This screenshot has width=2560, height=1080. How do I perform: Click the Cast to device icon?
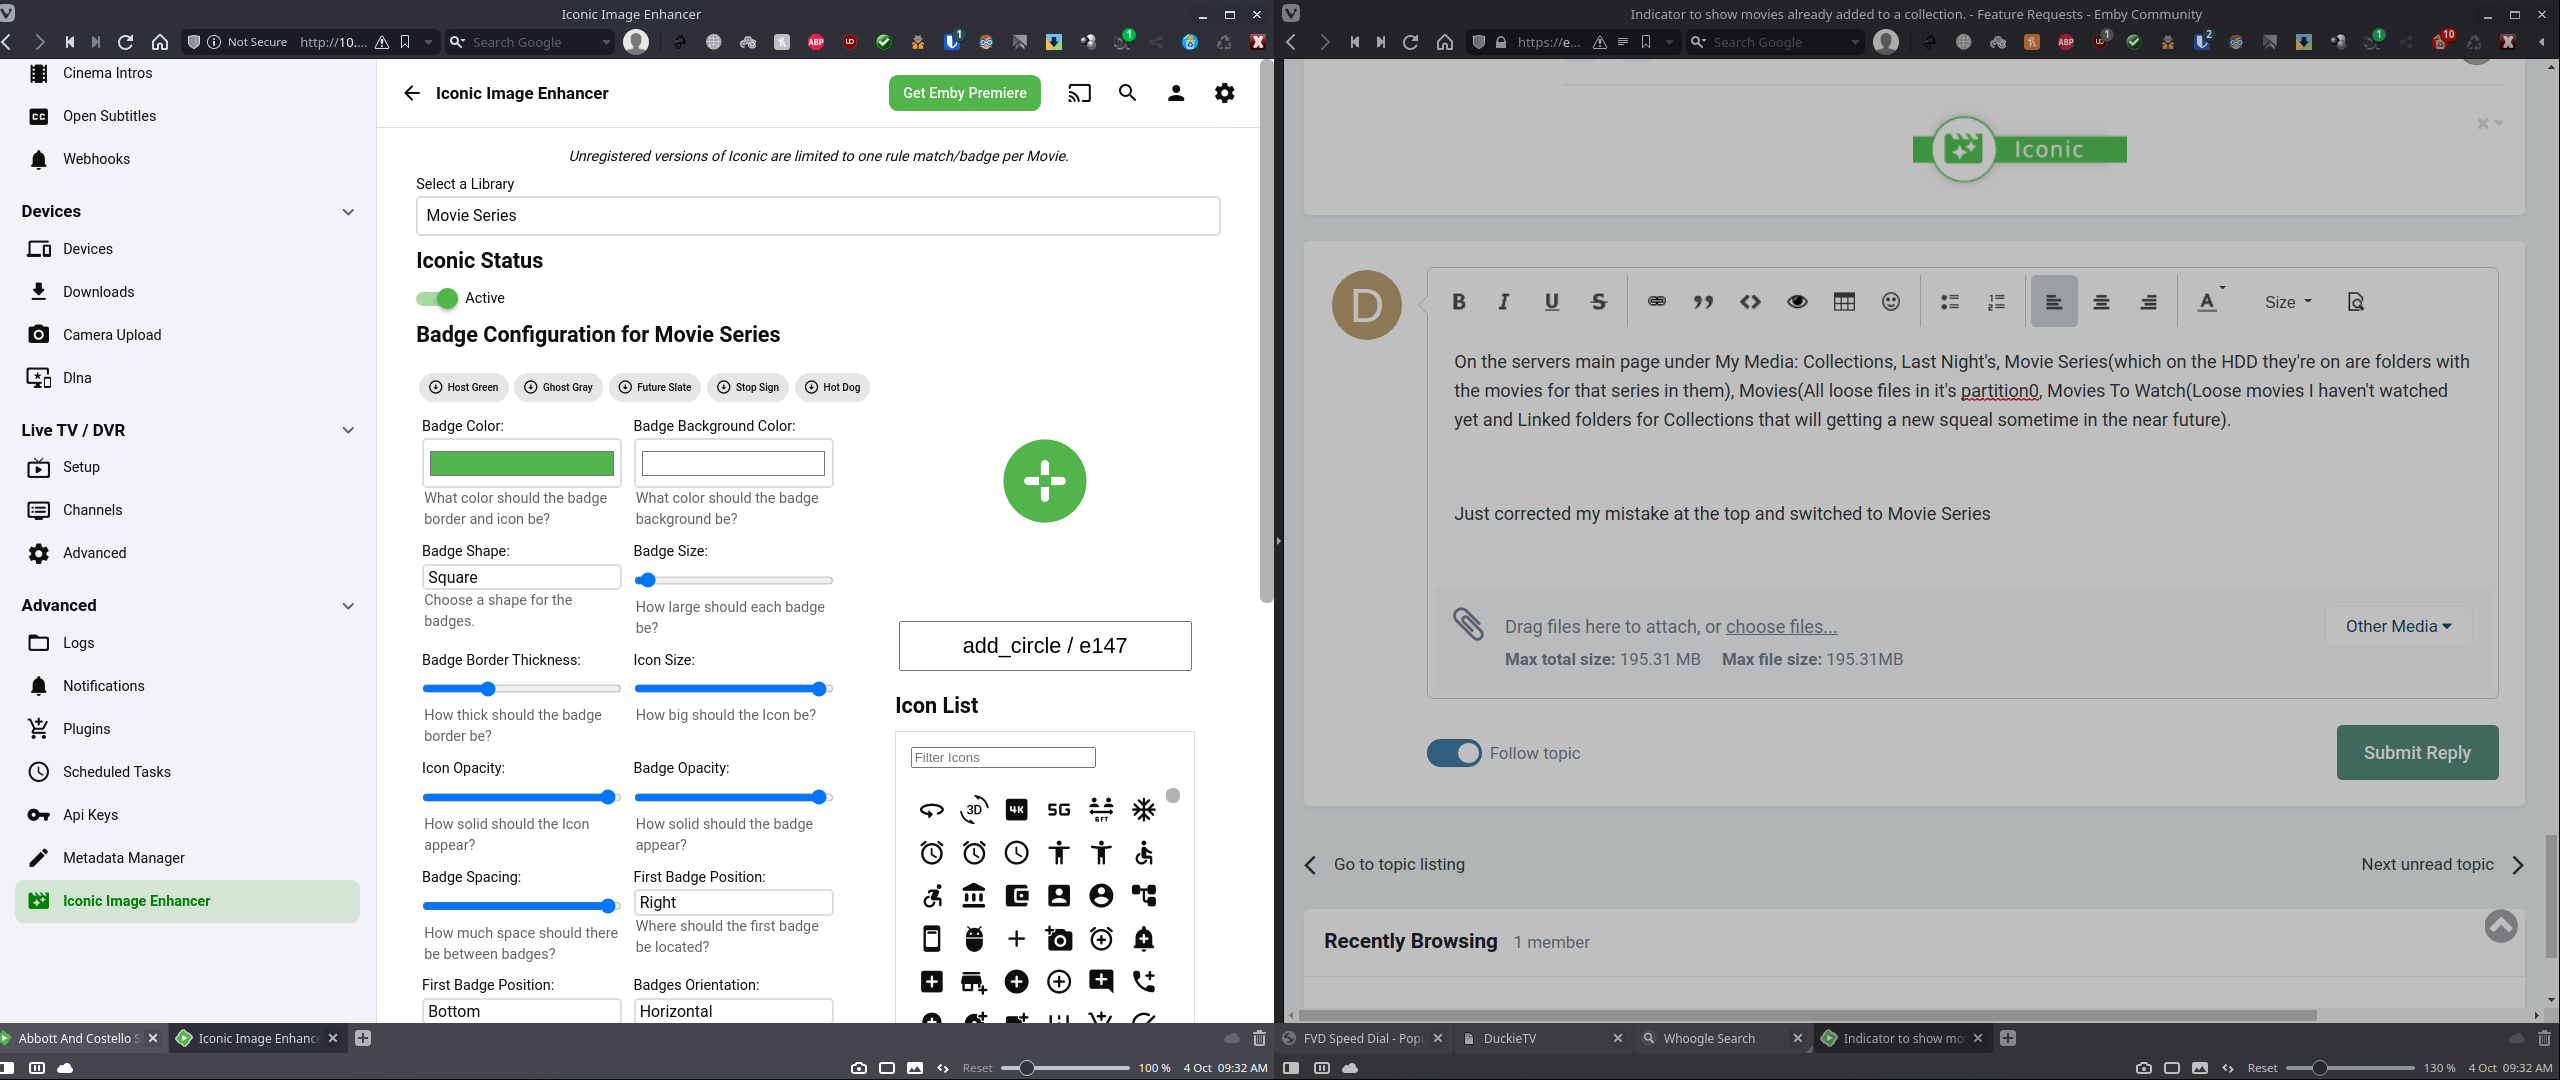[1079, 93]
